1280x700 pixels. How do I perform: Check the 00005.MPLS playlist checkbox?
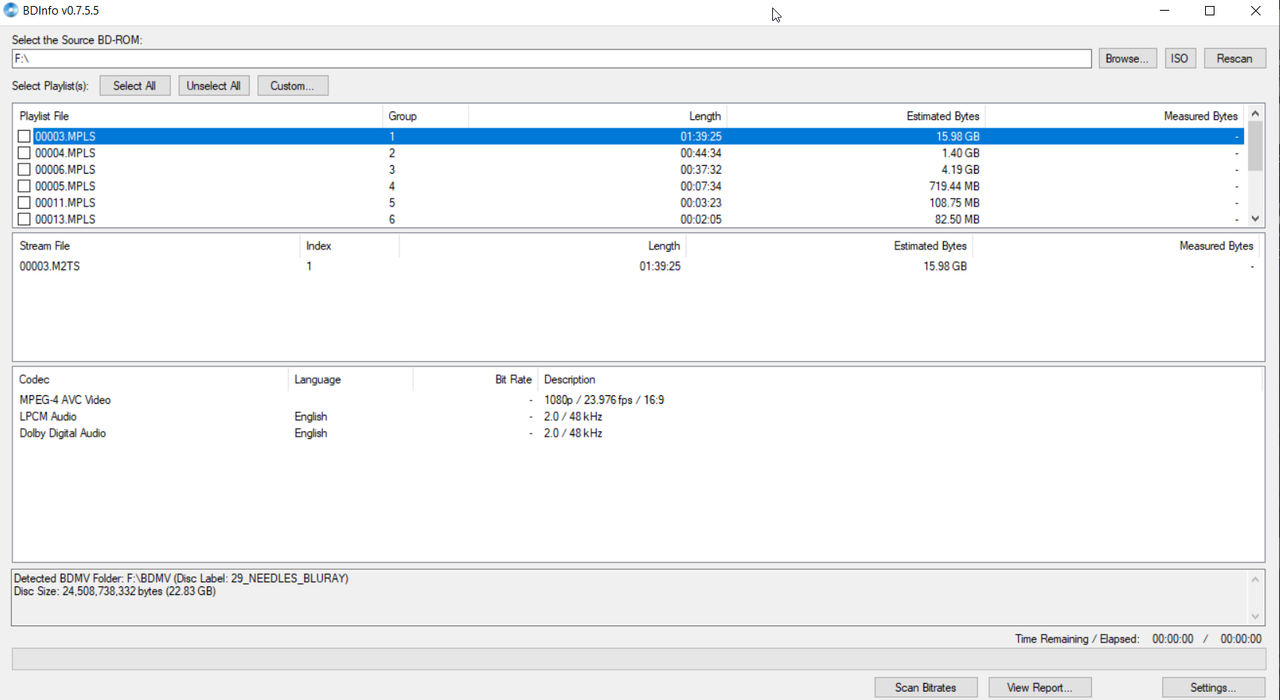click(24, 186)
